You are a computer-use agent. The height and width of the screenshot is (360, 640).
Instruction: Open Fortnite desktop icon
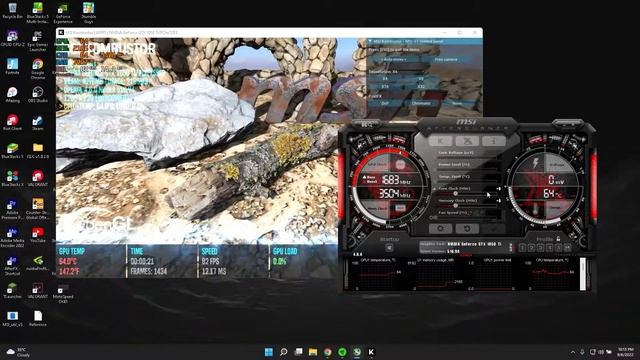12,66
